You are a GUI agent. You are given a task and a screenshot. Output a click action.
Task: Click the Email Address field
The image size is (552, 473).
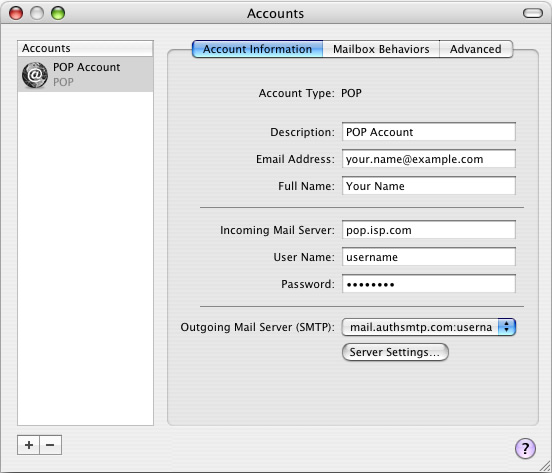(x=429, y=159)
